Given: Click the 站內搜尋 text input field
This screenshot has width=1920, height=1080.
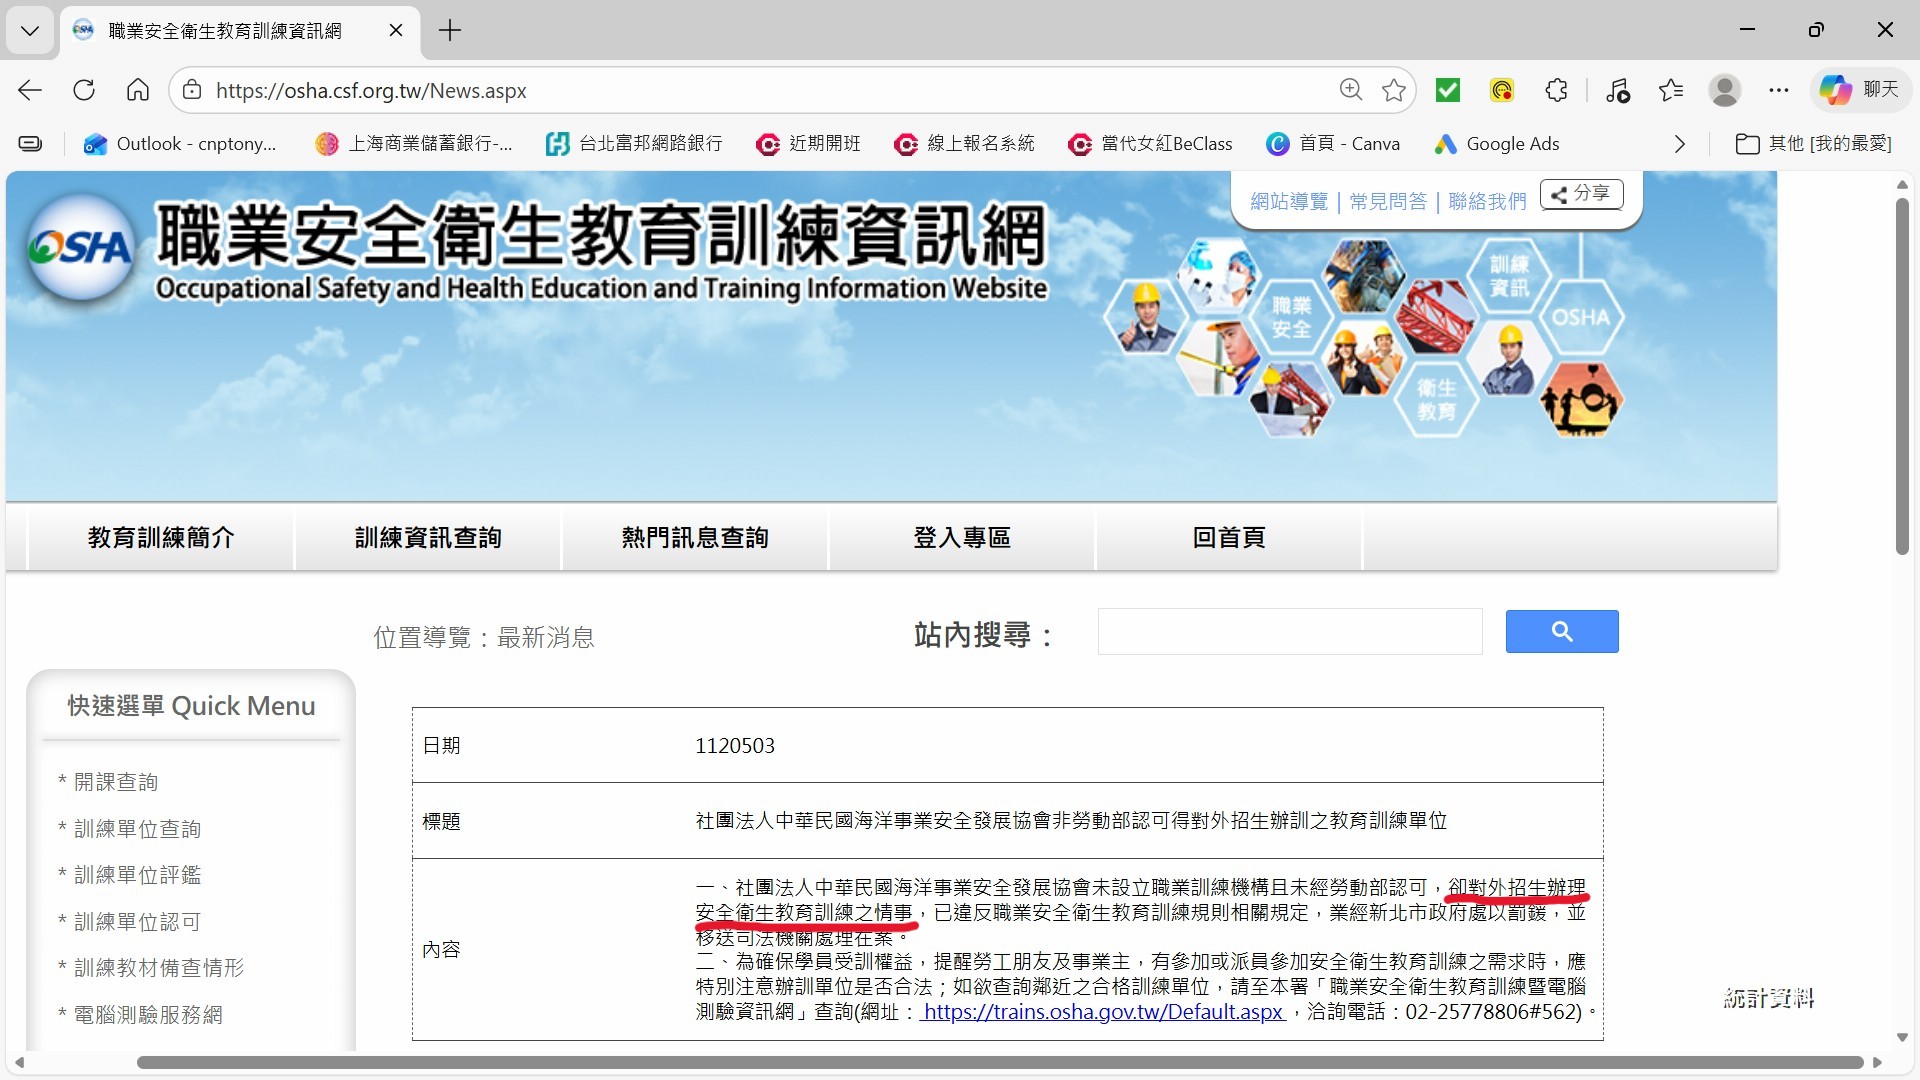Looking at the screenshot, I should pos(1289,632).
